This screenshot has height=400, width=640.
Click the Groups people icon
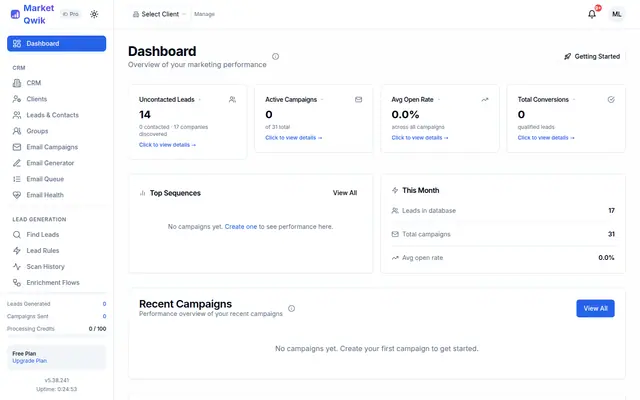17,131
